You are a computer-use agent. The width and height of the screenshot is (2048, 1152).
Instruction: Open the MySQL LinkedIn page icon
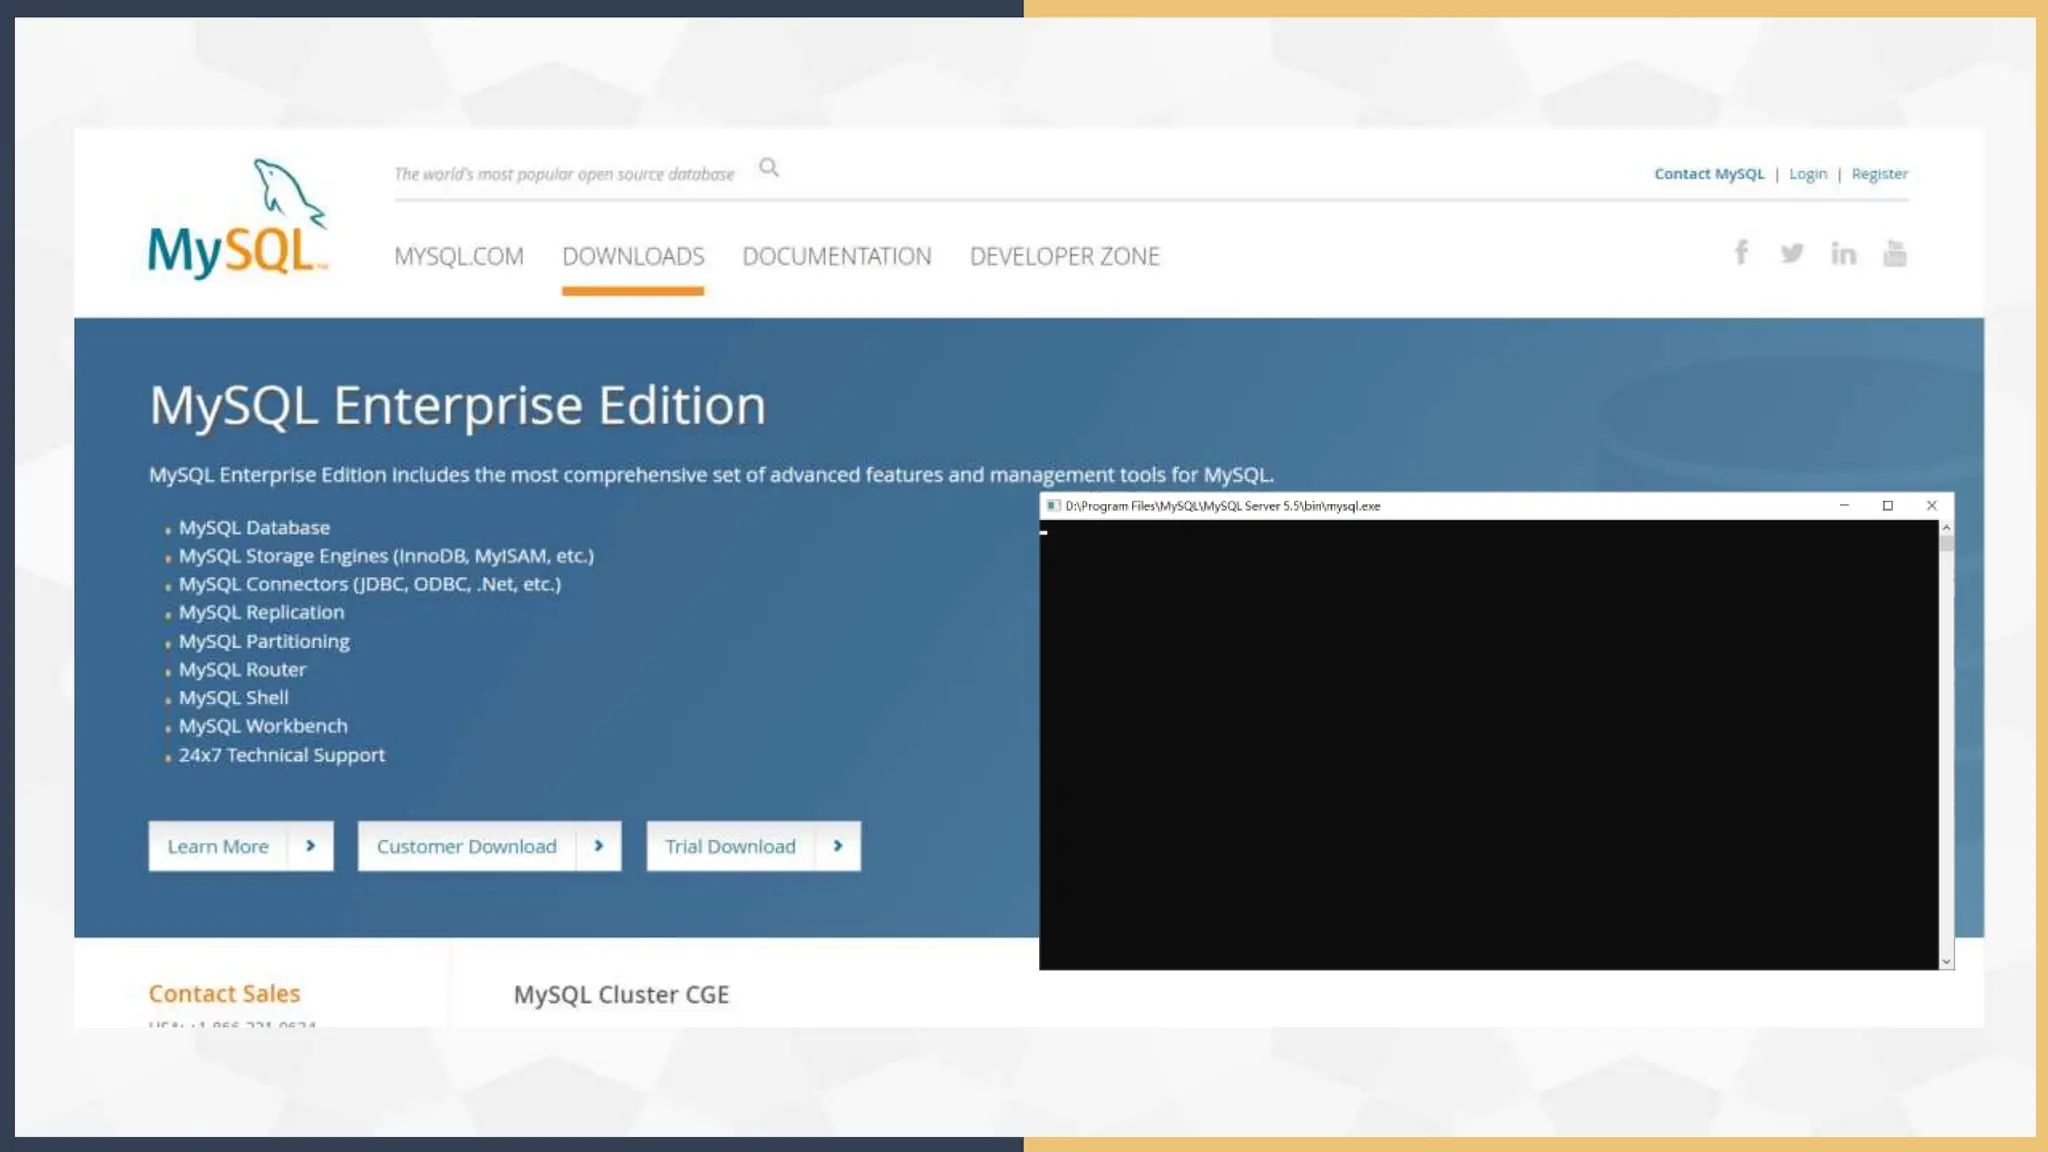1843,253
